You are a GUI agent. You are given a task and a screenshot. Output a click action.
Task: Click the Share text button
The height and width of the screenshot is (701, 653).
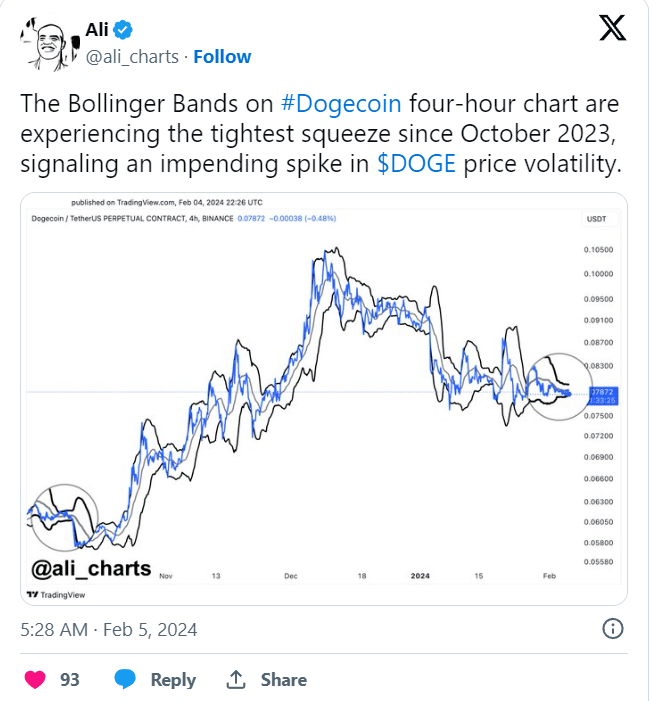284,680
